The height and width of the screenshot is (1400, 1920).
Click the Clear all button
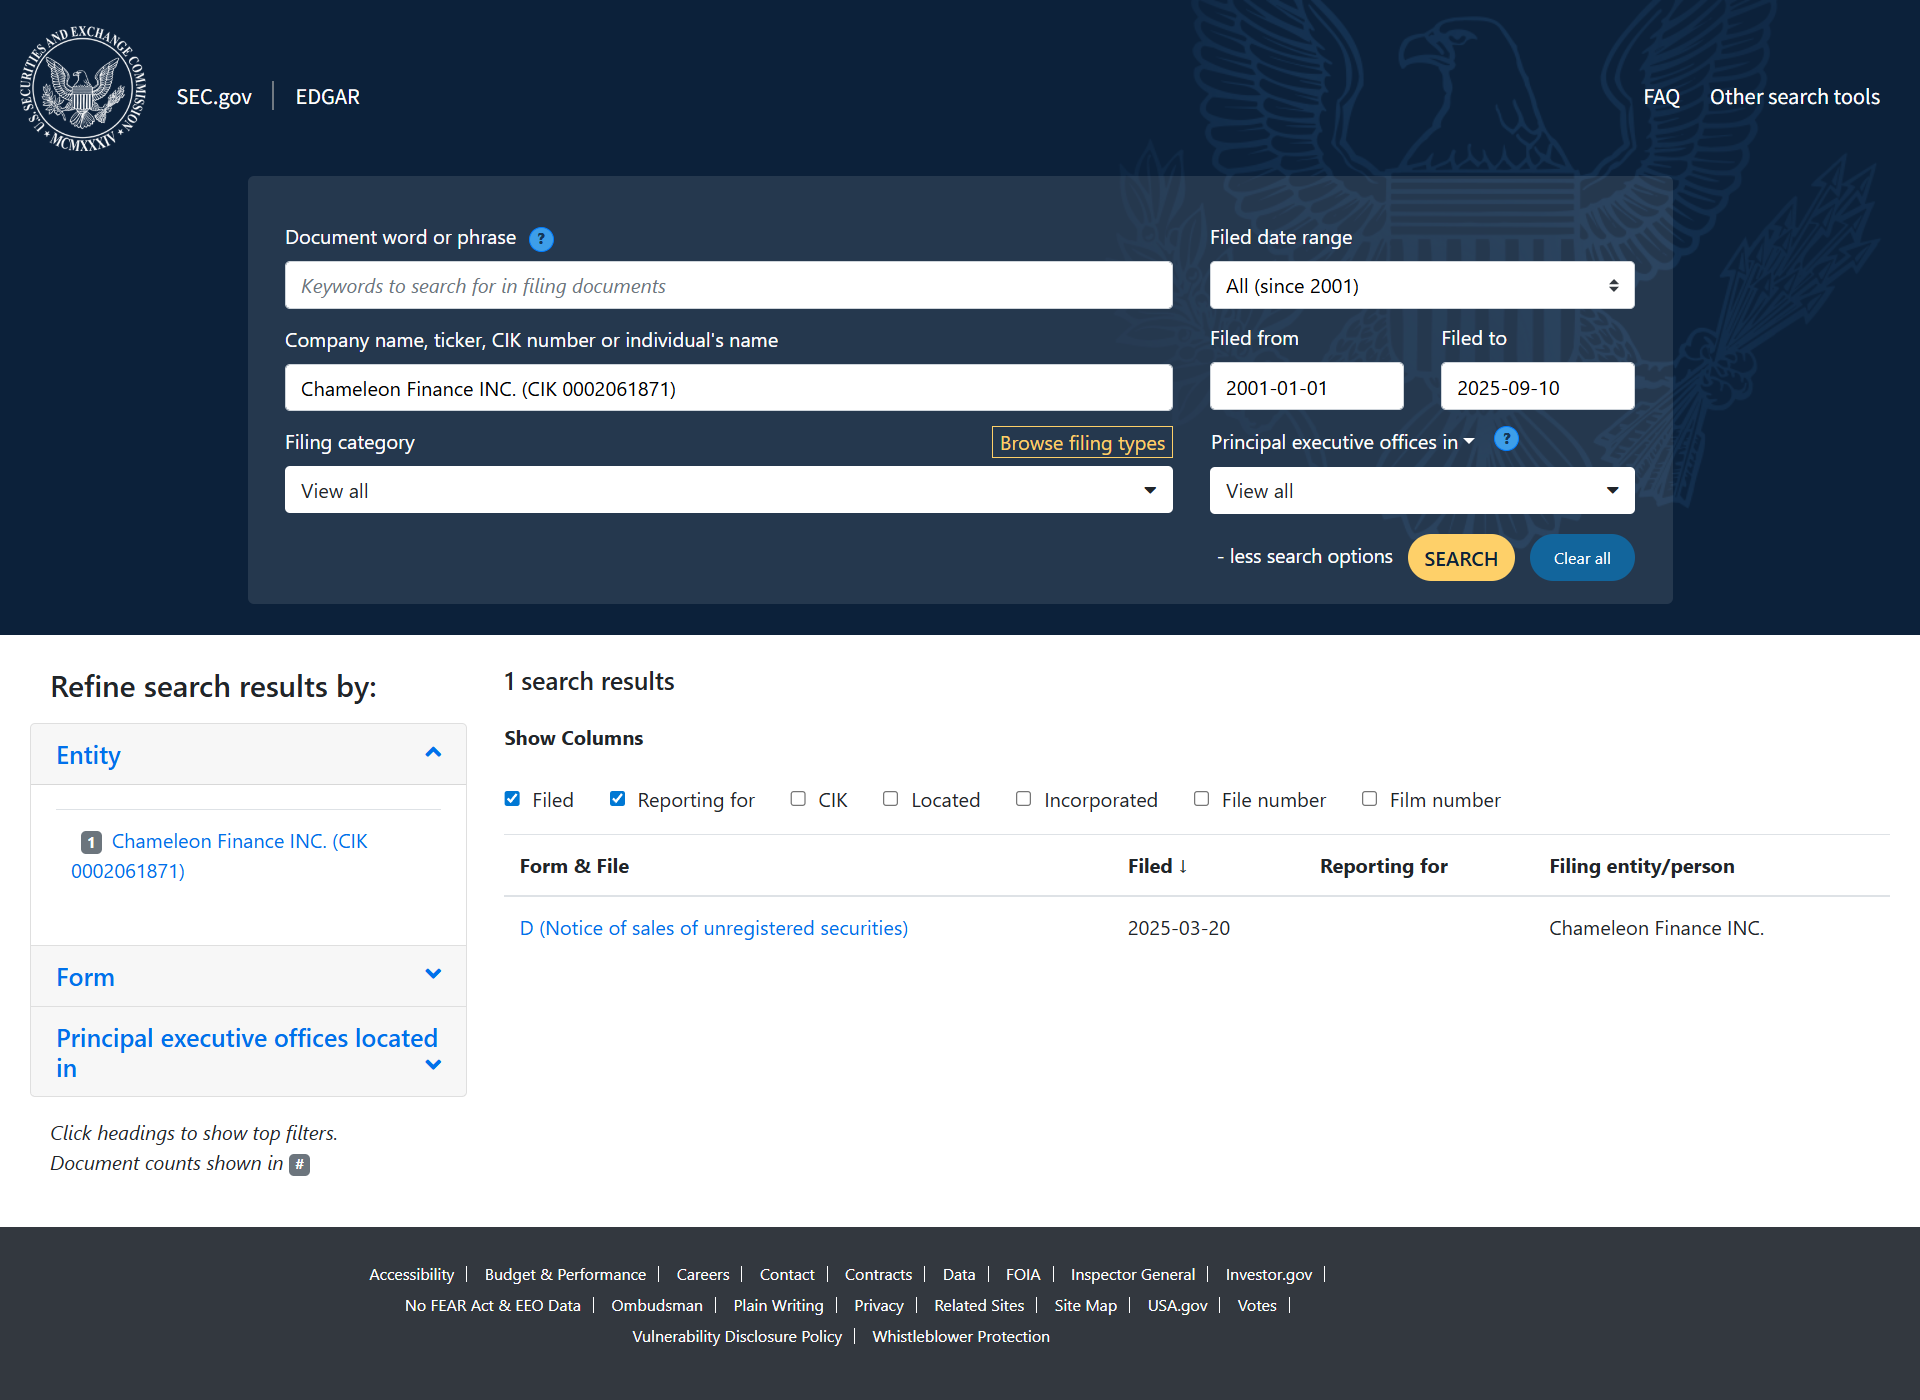(1582, 558)
